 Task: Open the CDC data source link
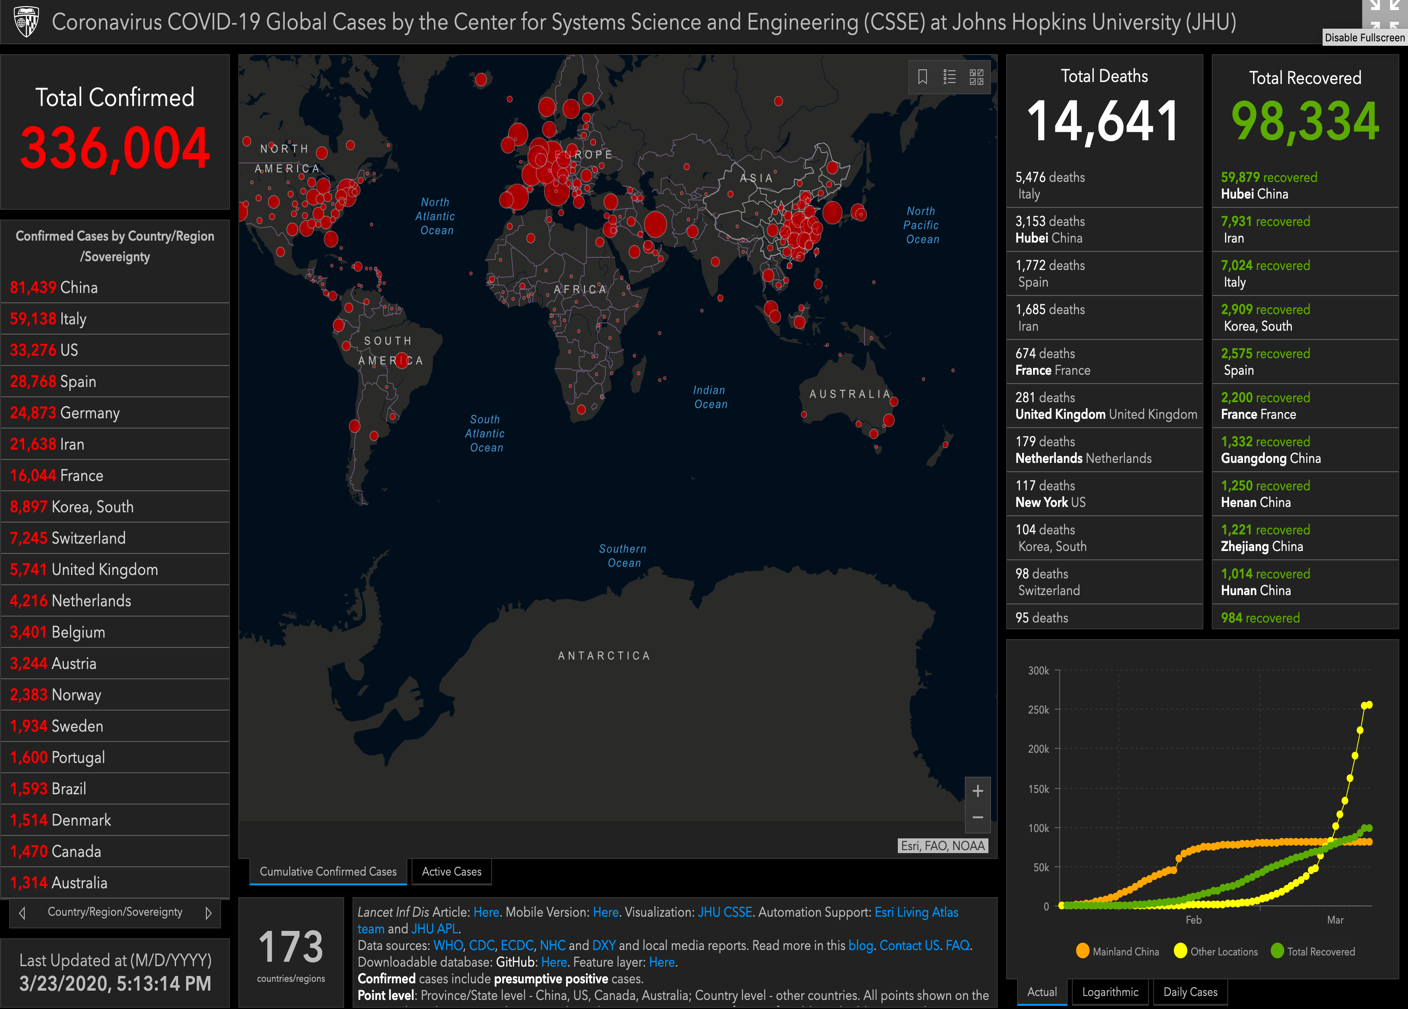coord(481,945)
